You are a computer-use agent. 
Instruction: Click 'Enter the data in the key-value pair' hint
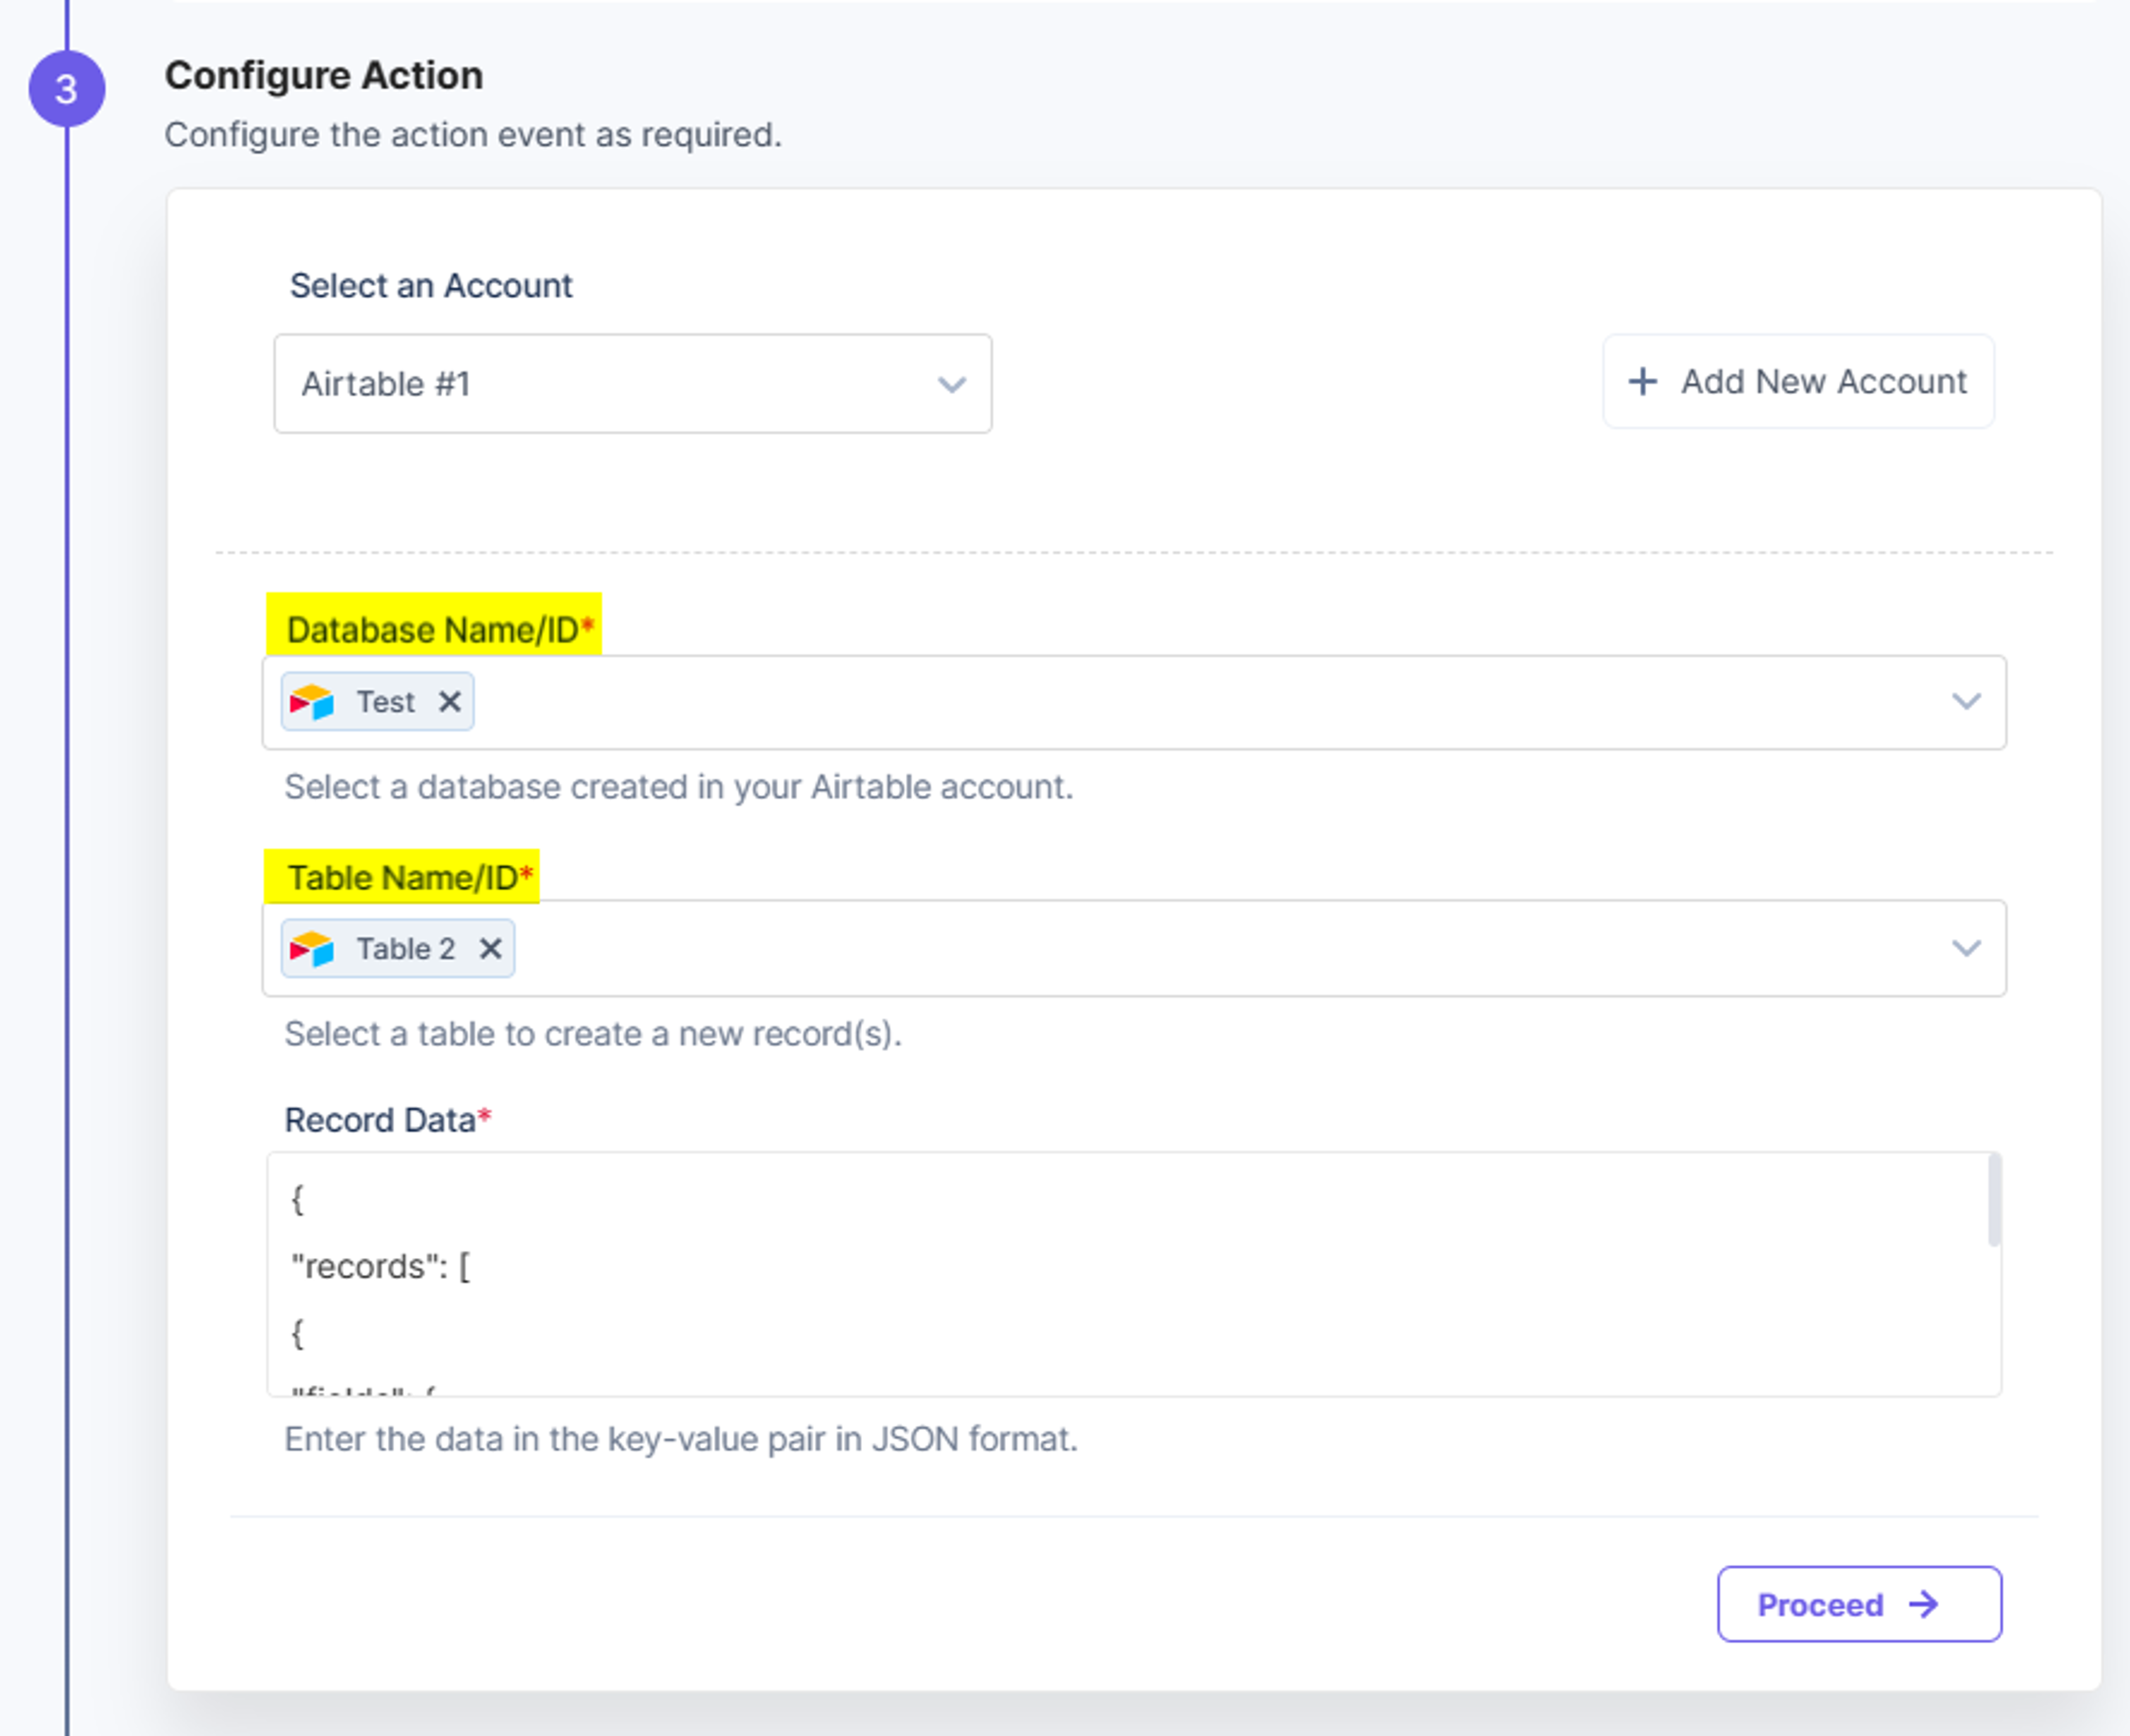681,1439
